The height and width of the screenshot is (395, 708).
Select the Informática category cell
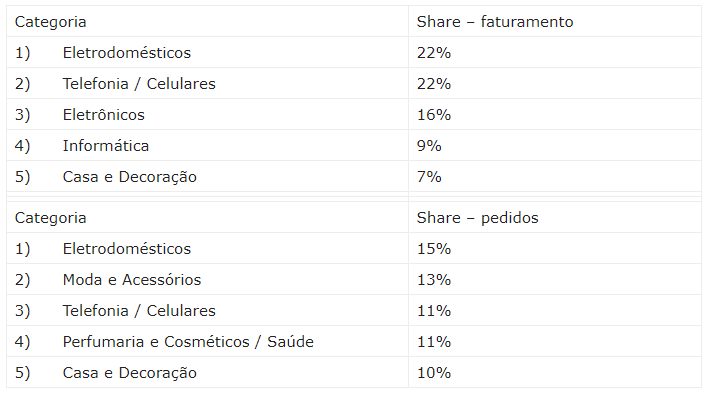click(207, 145)
